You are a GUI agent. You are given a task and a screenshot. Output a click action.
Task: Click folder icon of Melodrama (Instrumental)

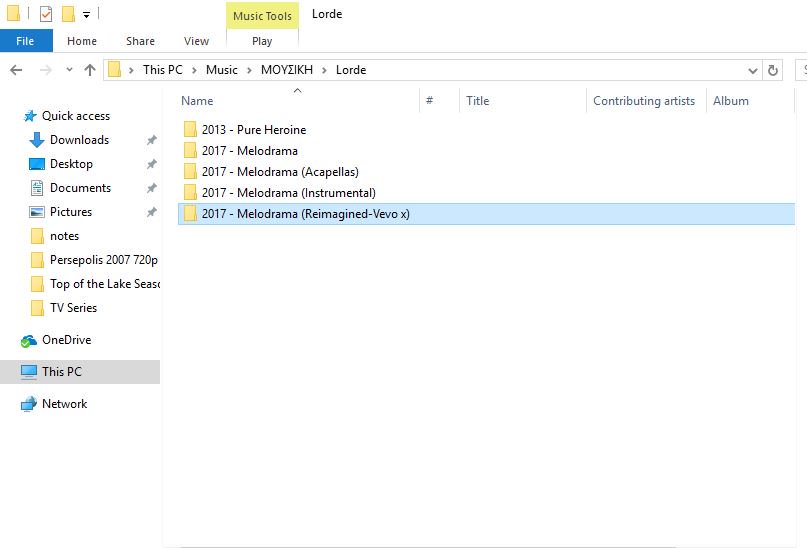(190, 192)
